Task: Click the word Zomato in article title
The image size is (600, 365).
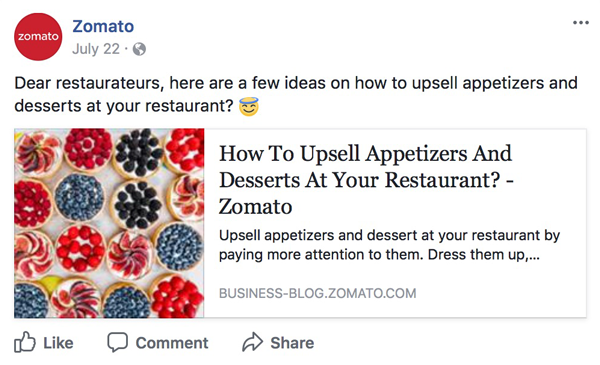Action: pos(255,207)
